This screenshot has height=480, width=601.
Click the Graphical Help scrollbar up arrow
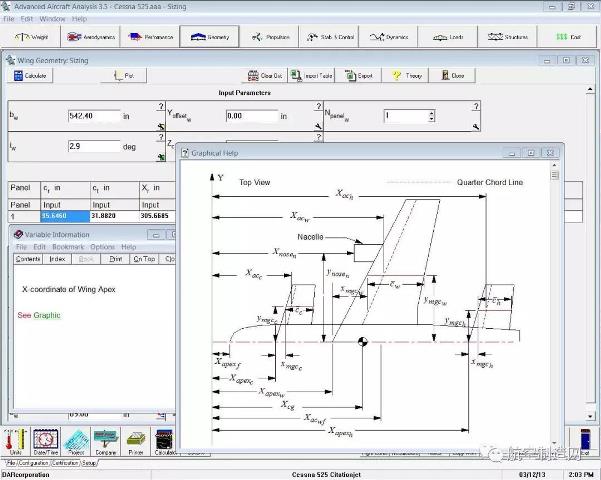click(555, 165)
